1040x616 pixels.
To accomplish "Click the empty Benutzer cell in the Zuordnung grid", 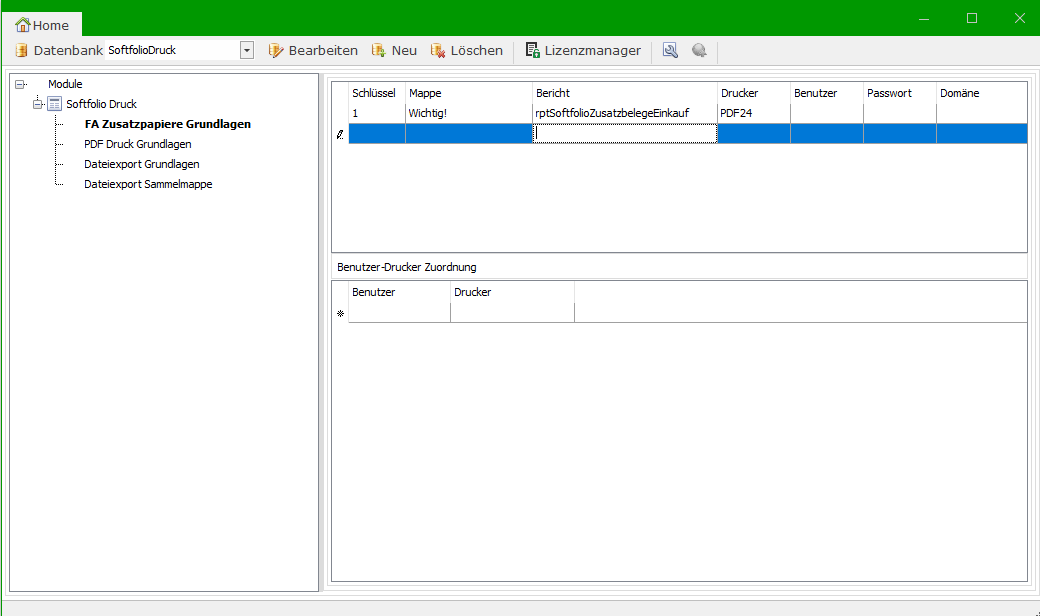I will pos(399,313).
